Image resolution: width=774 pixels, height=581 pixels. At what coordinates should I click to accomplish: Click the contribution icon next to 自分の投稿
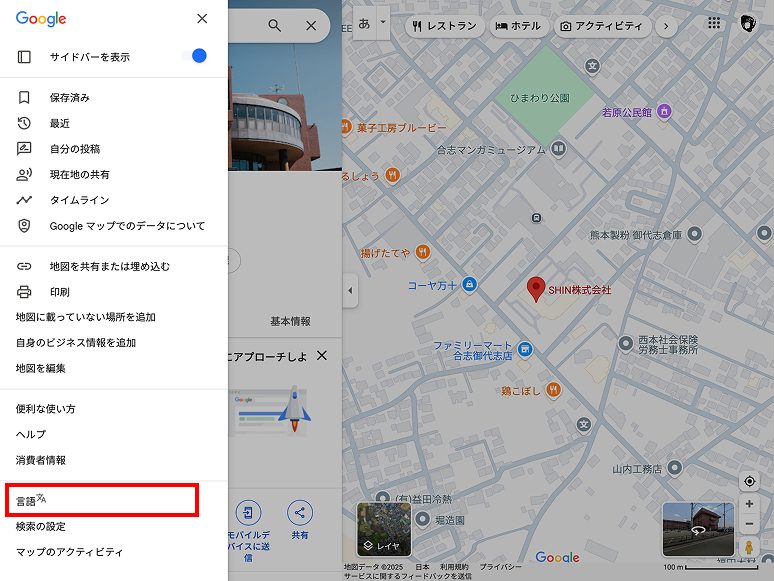24,149
